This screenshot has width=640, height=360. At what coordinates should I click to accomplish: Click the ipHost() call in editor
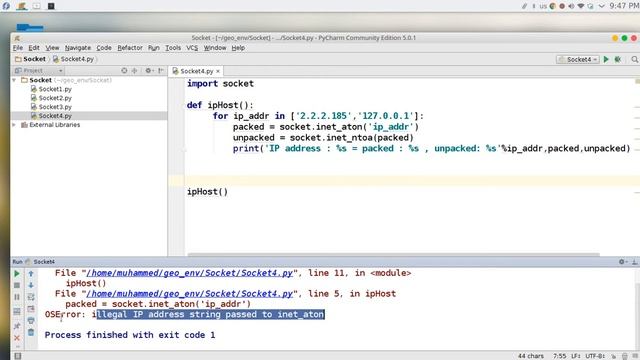pyautogui.click(x=207, y=192)
